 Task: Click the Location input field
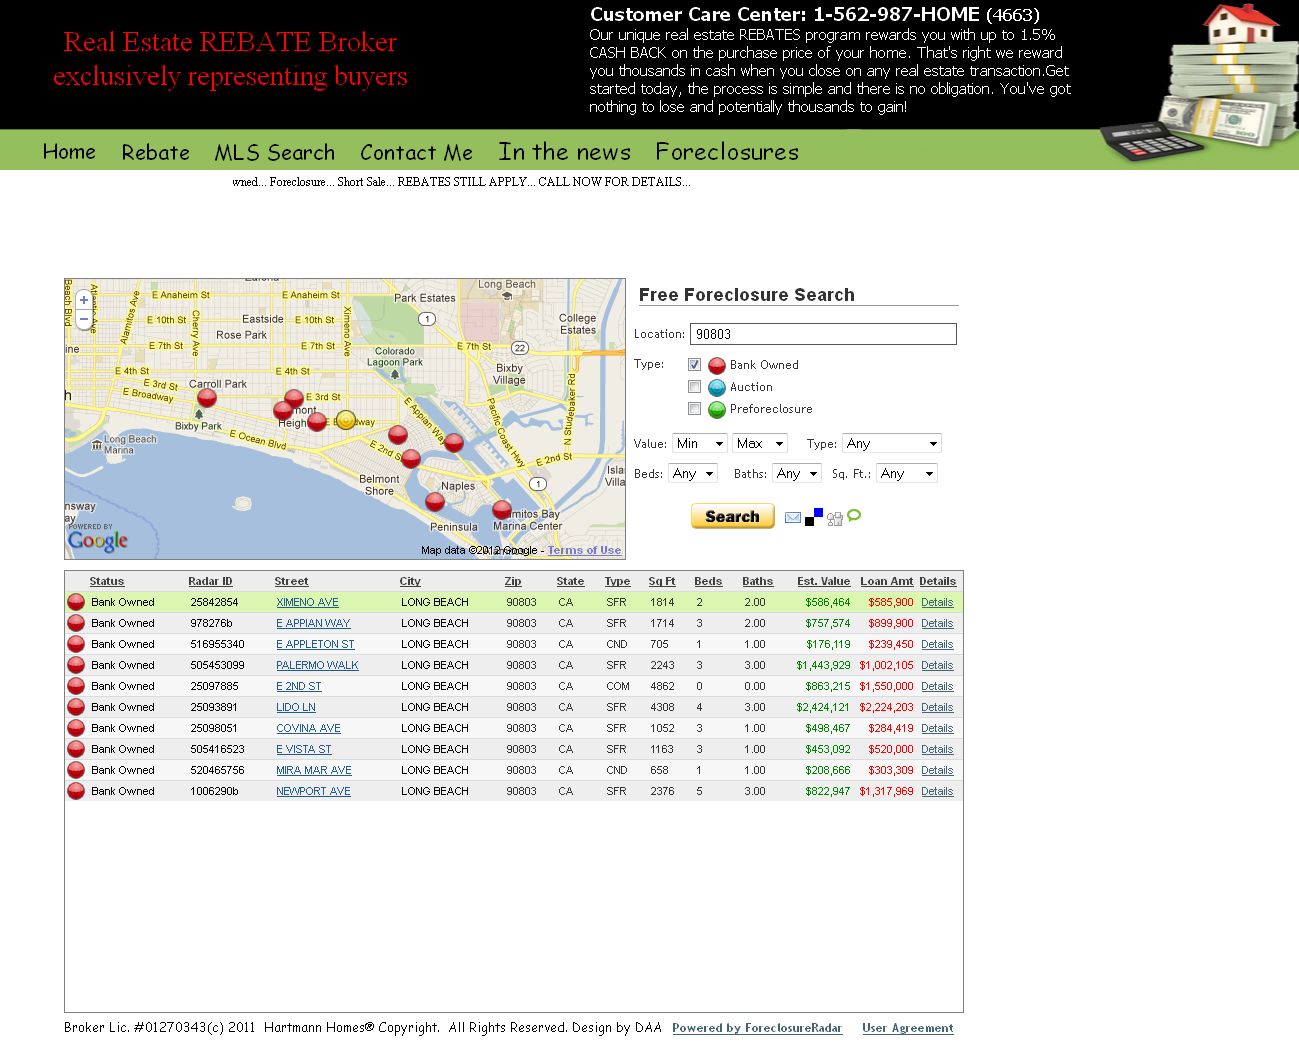click(822, 334)
